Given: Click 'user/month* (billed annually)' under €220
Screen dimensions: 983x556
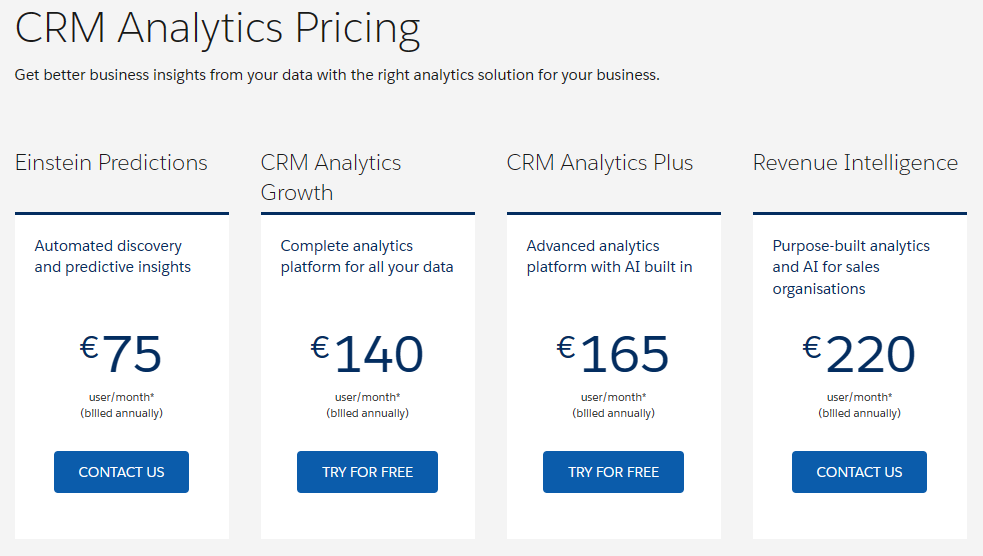Looking at the screenshot, I should point(859,405).
